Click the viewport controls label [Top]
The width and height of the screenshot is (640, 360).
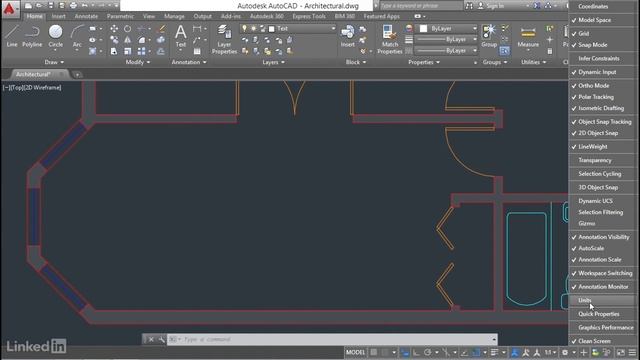(18, 87)
